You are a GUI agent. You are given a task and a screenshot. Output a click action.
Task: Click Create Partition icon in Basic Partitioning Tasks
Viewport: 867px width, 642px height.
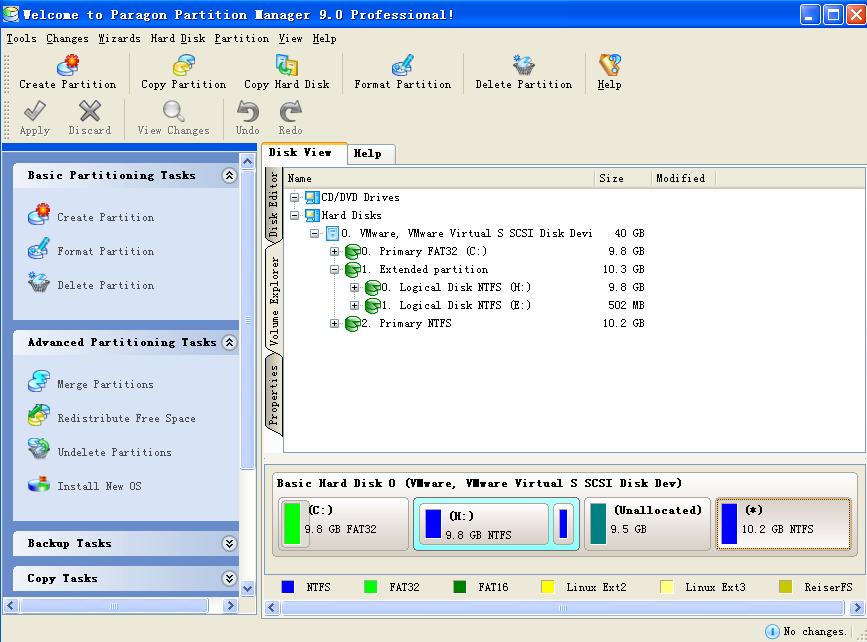coord(39,215)
